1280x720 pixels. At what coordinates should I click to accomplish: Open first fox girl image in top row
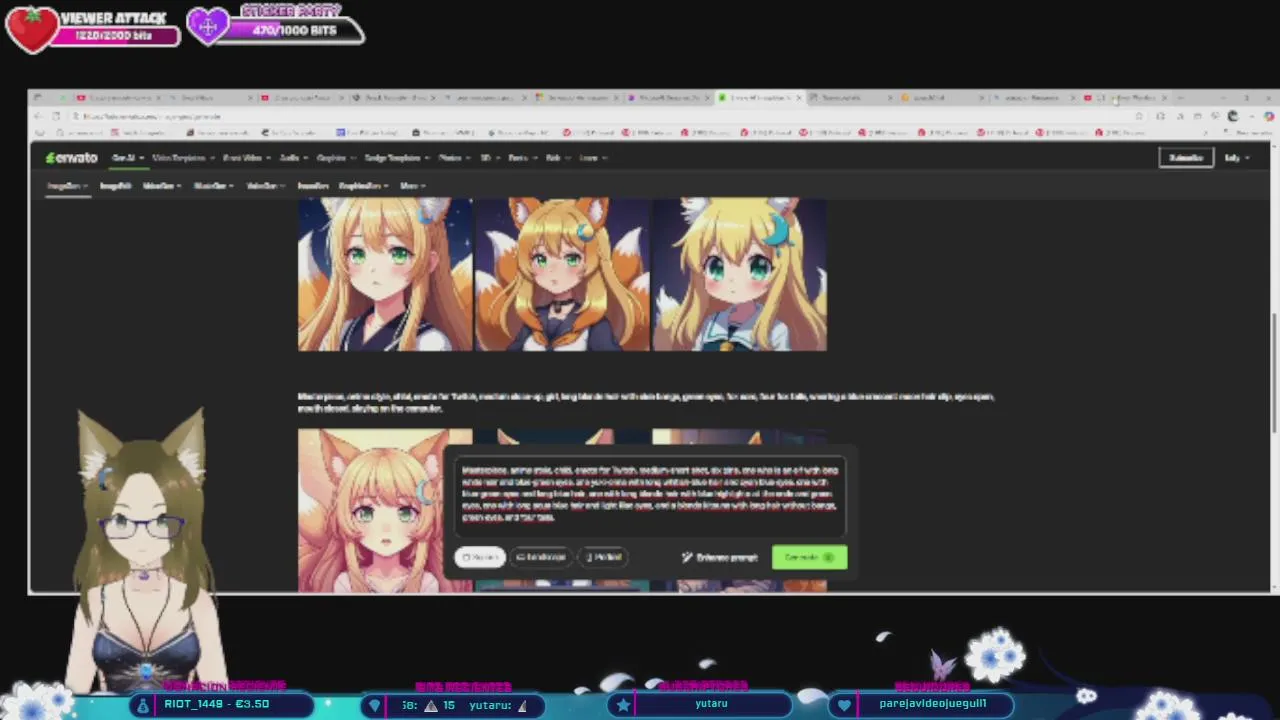(x=385, y=274)
